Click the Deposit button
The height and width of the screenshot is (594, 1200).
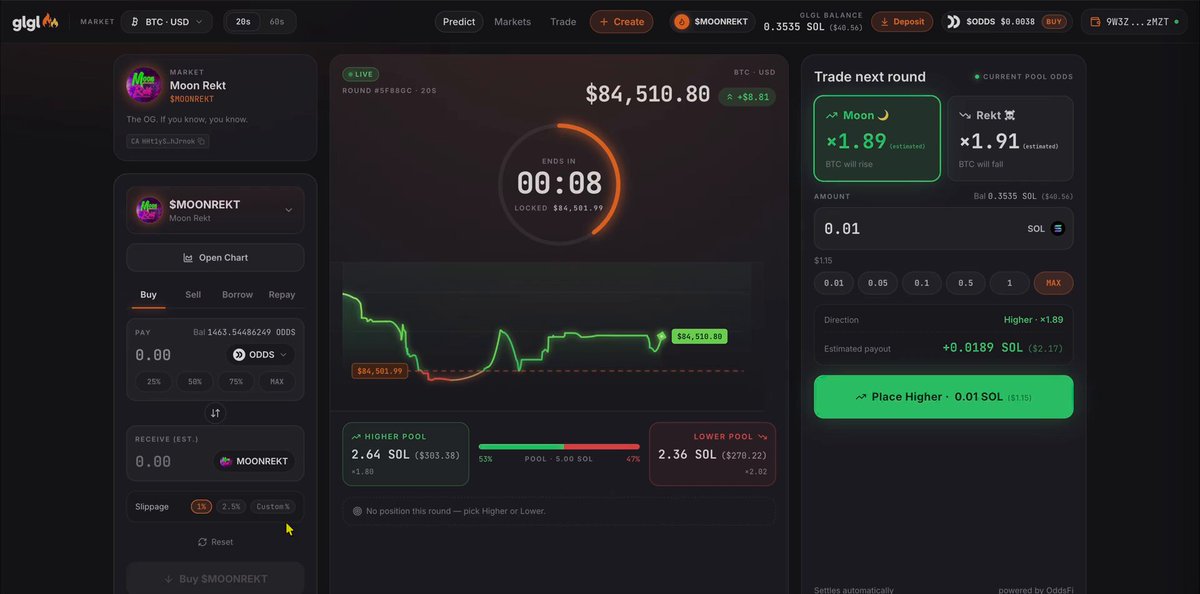coord(902,21)
